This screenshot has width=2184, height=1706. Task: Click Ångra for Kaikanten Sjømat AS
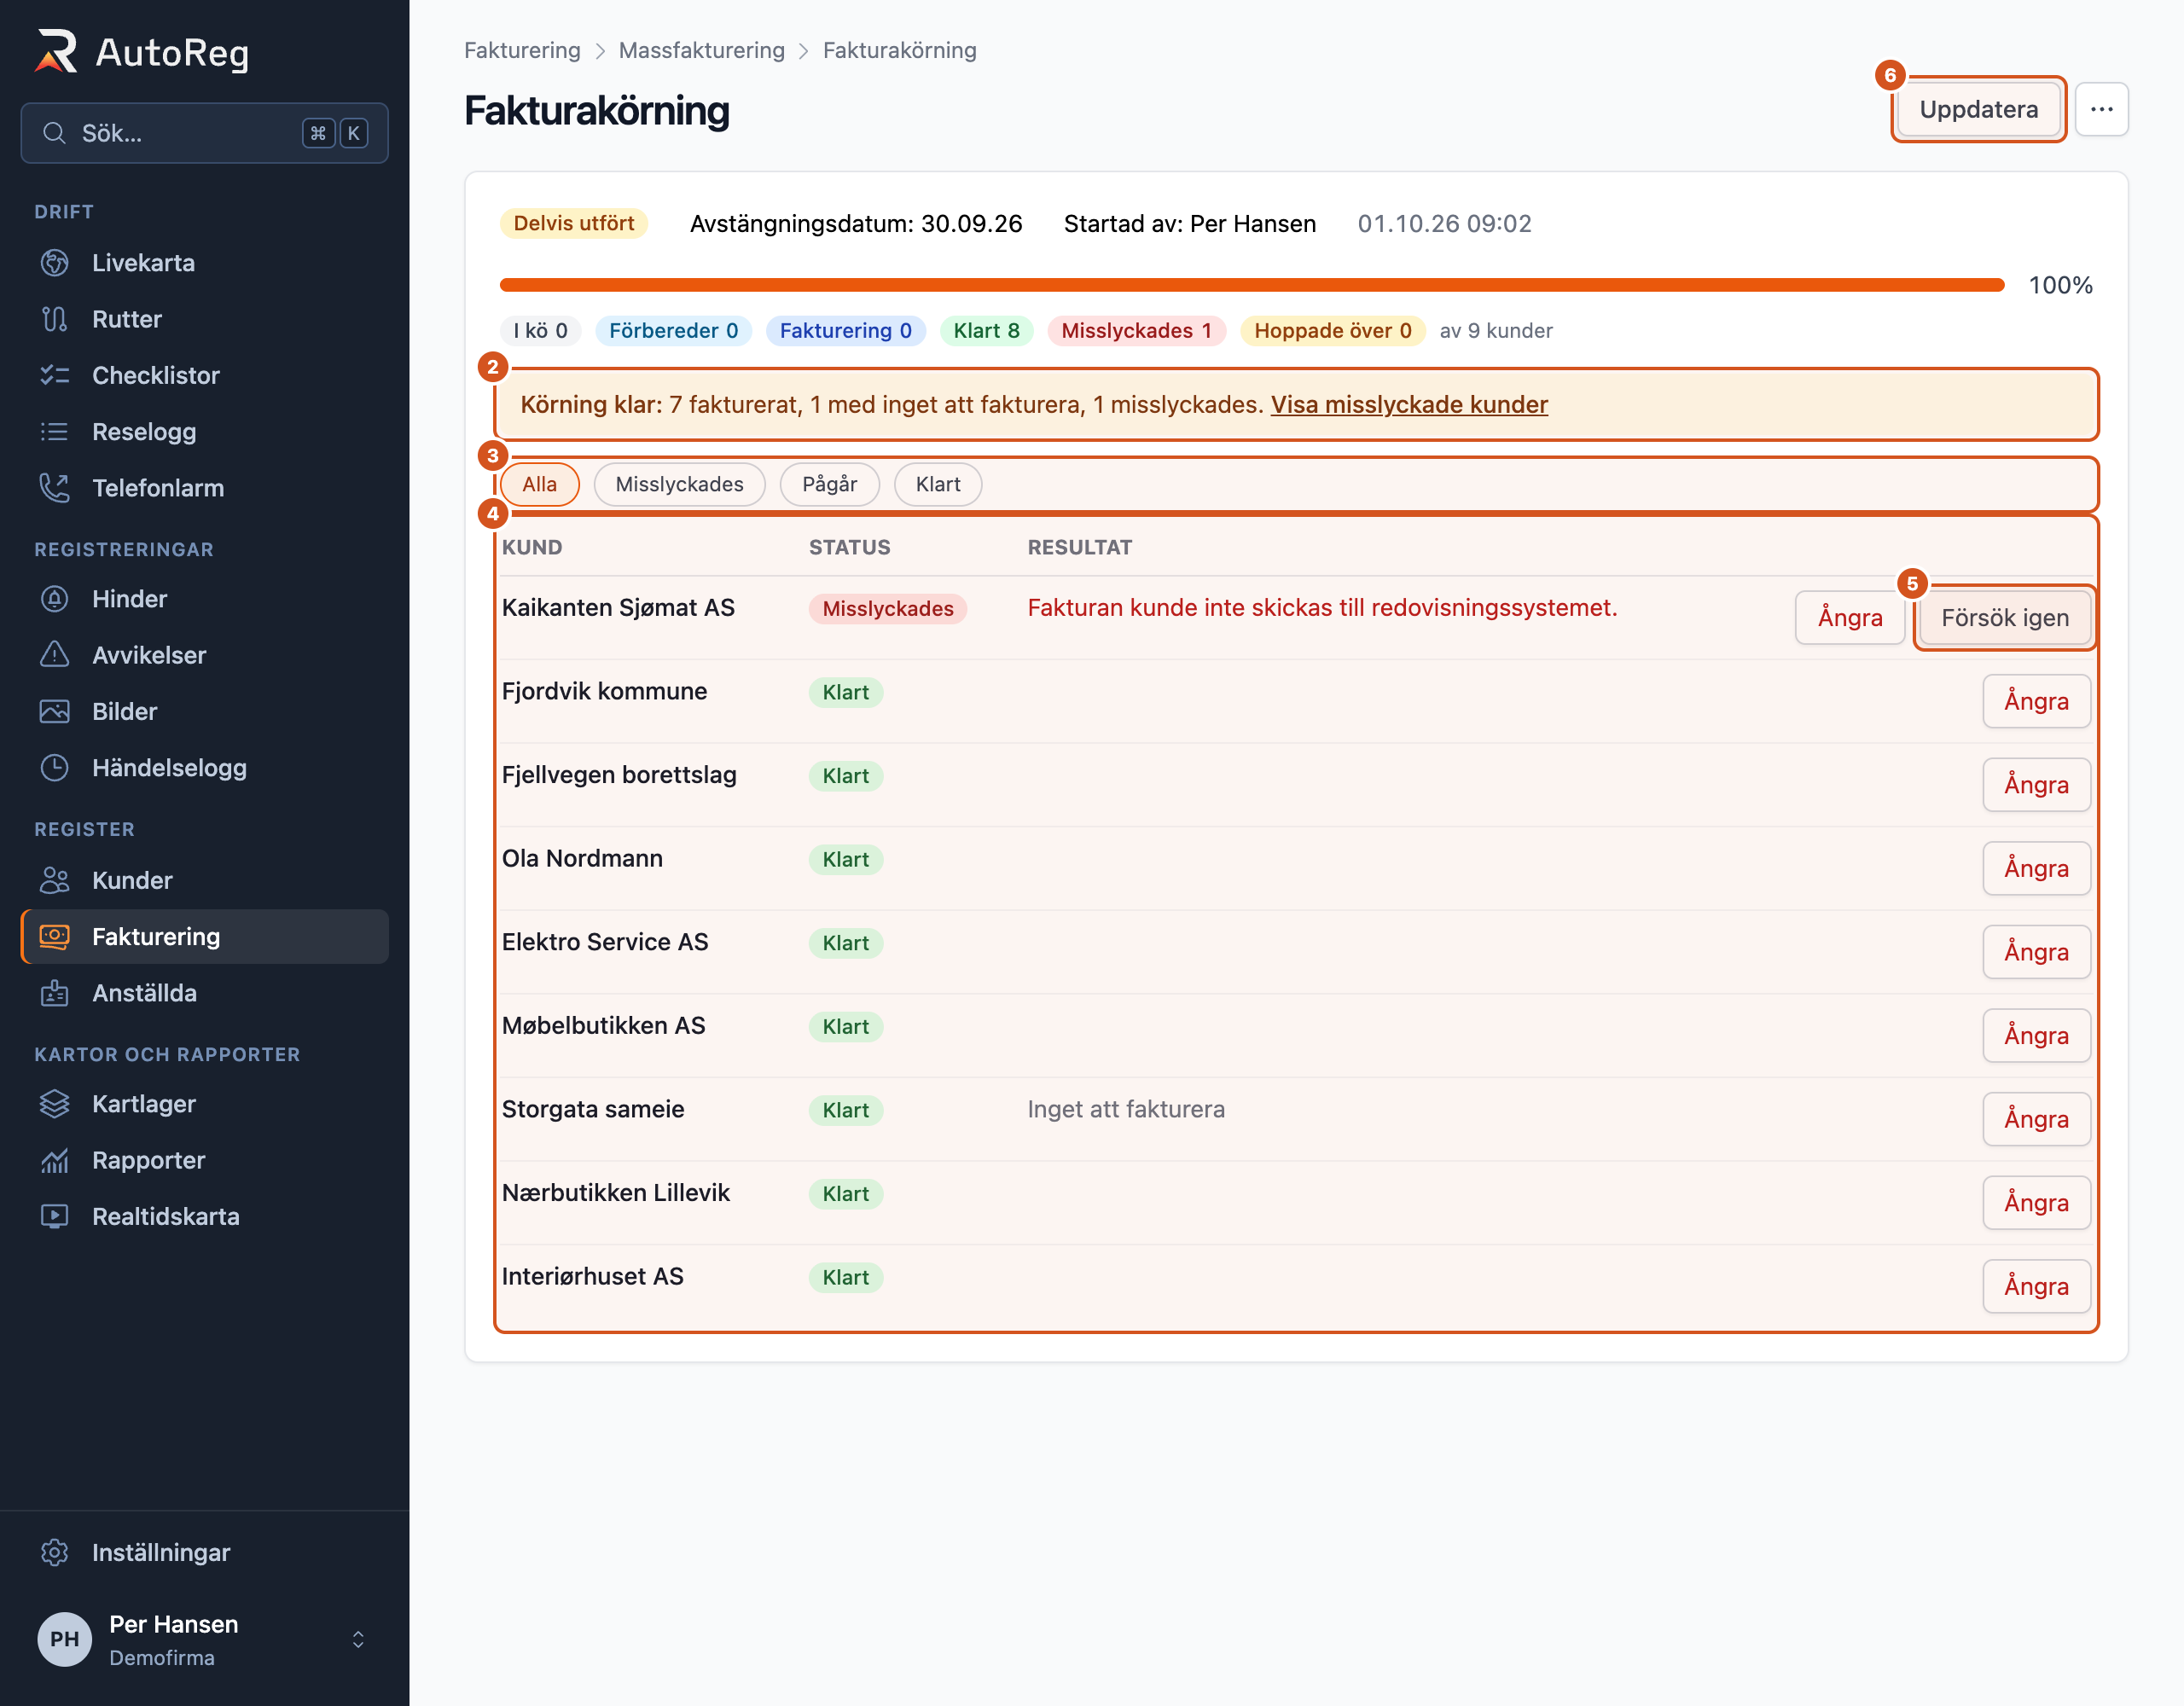1849,618
